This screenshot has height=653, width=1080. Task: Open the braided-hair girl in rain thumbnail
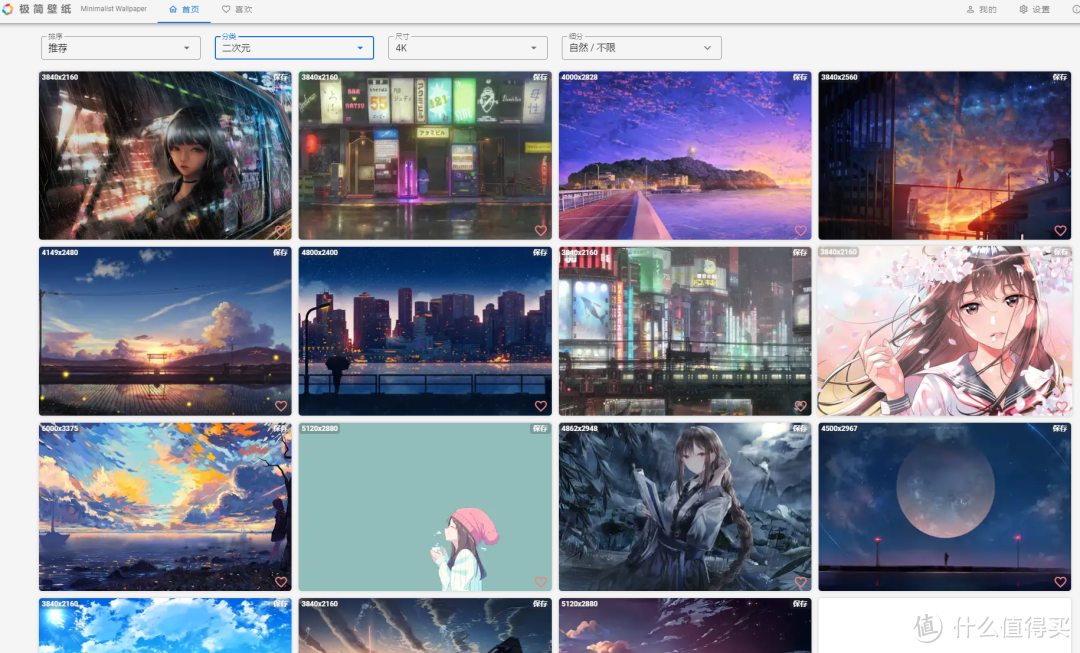pos(685,507)
